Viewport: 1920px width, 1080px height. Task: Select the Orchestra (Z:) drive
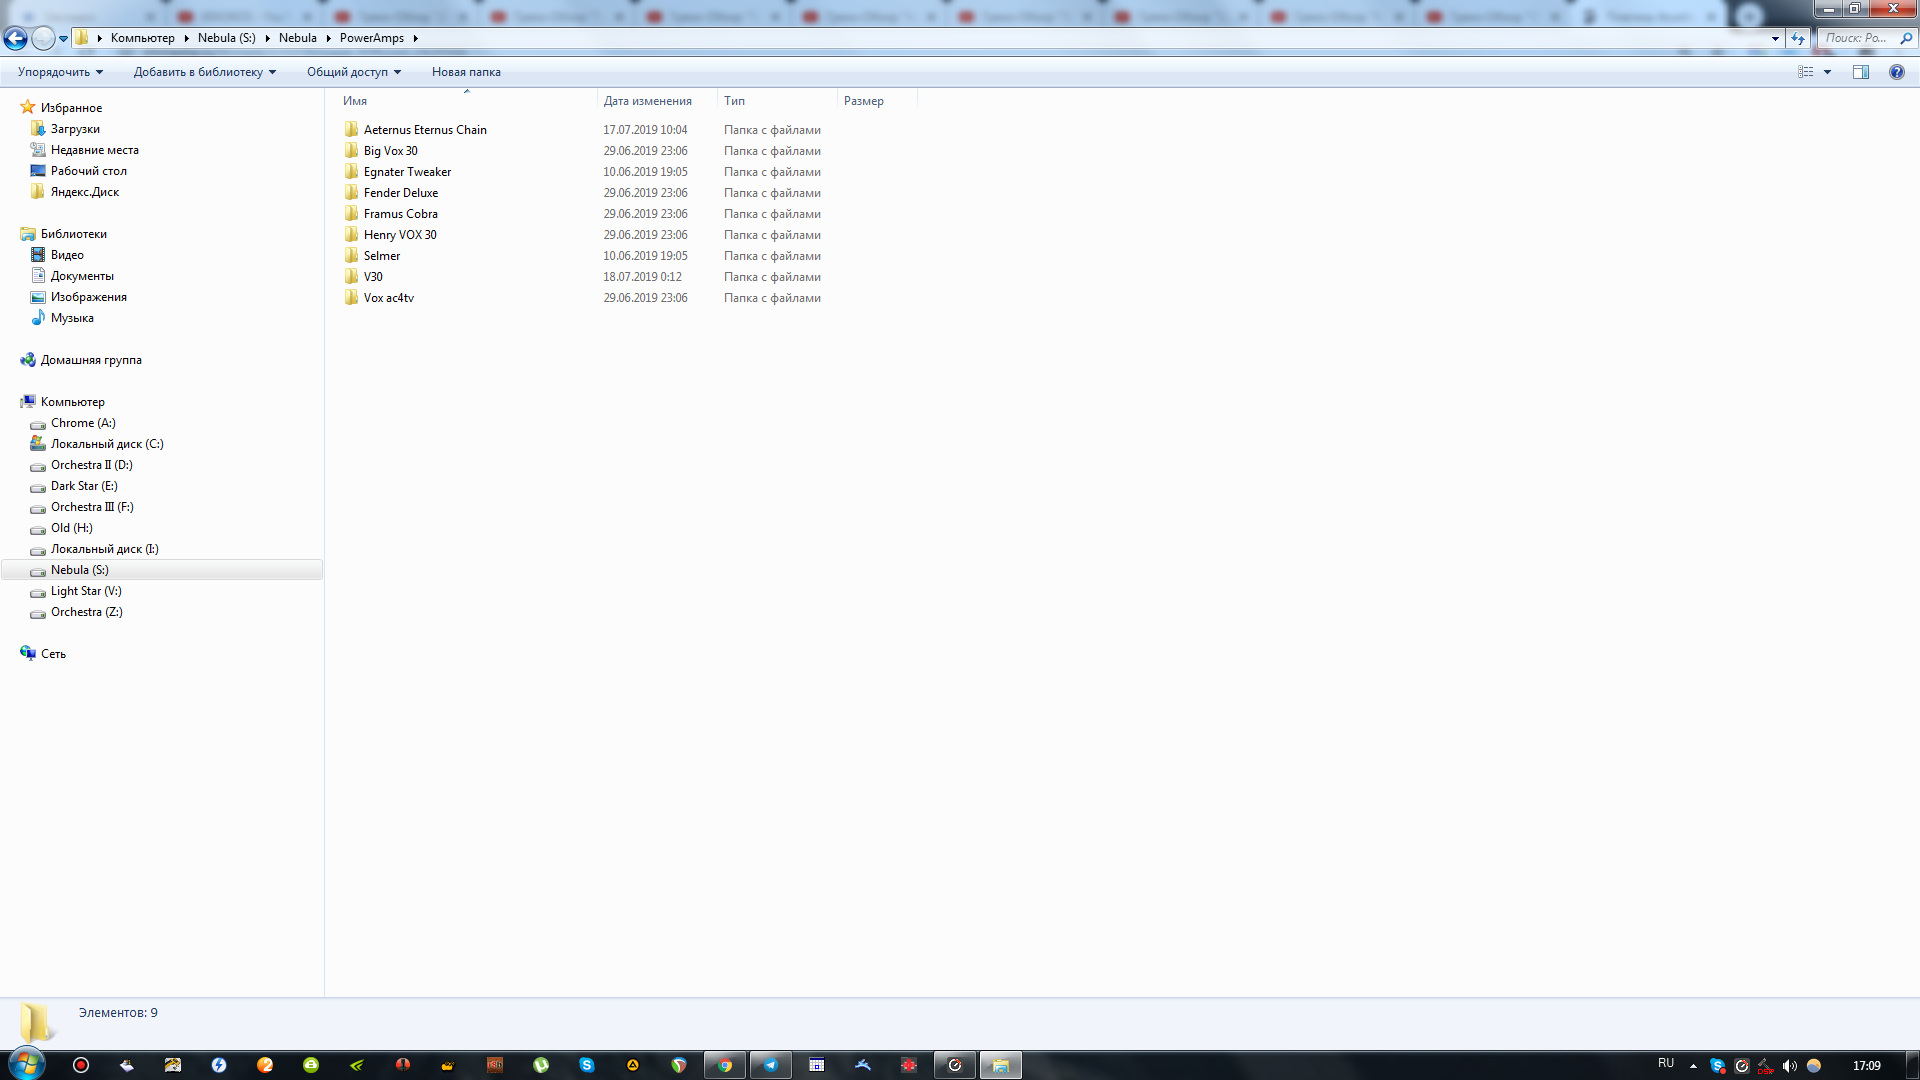pyautogui.click(x=86, y=612)
